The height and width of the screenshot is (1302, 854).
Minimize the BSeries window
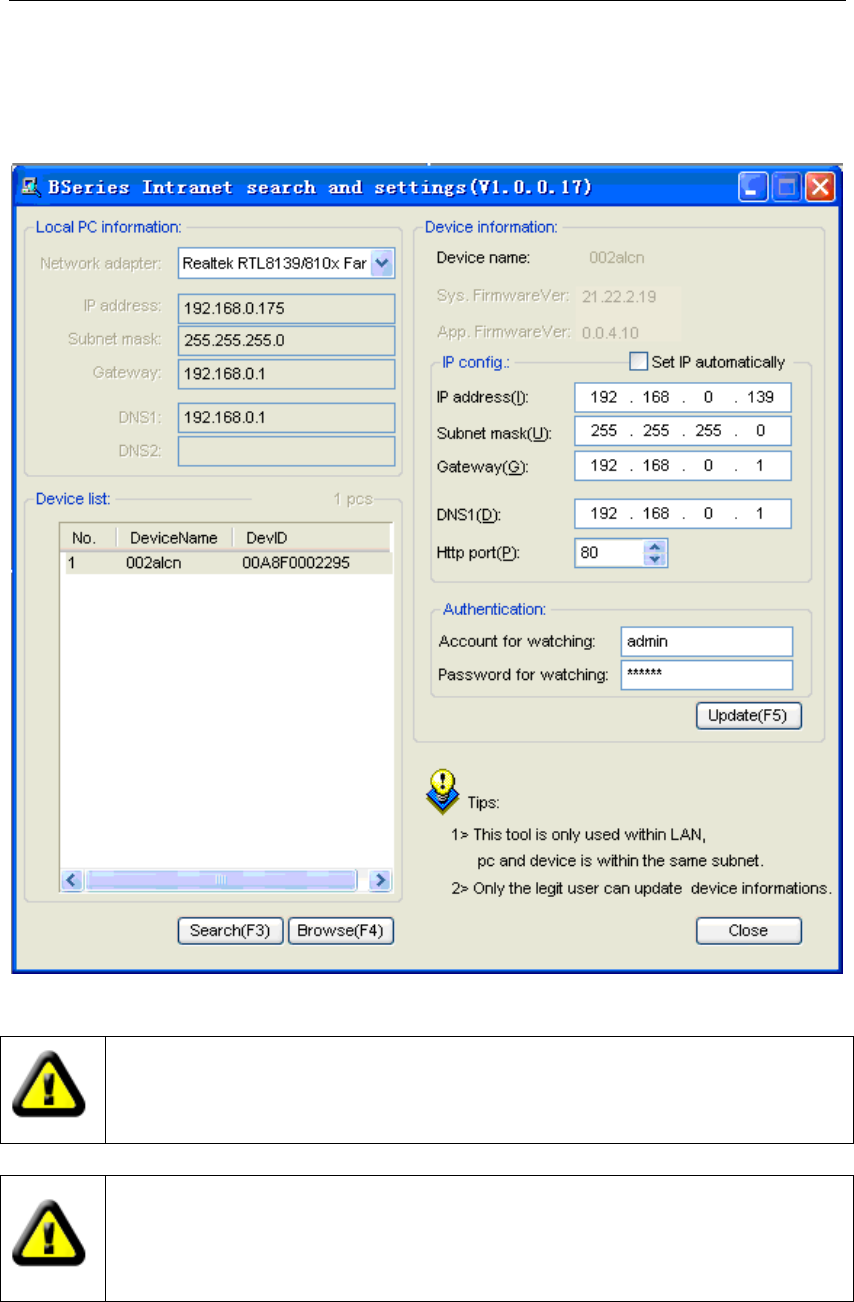(x=754, y=187)
